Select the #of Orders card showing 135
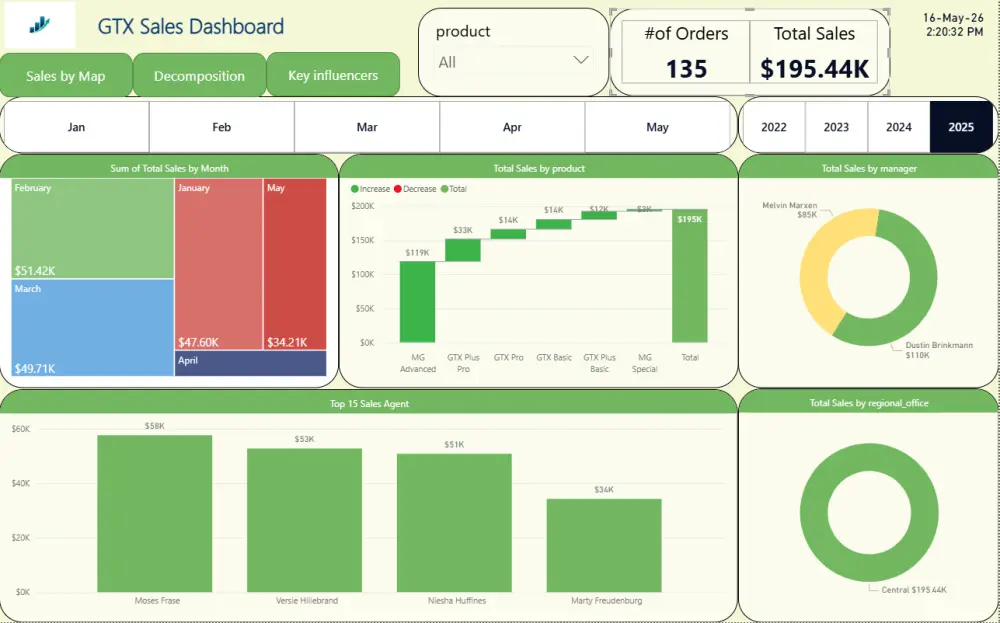 [x=686, y=52]
